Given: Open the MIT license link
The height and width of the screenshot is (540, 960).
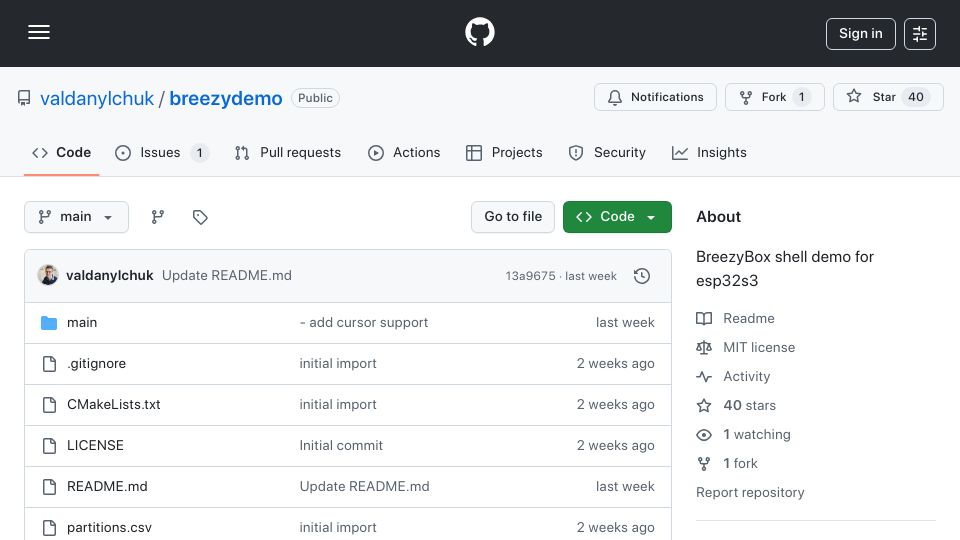Looking at the screenshot, I should point(759,347).
